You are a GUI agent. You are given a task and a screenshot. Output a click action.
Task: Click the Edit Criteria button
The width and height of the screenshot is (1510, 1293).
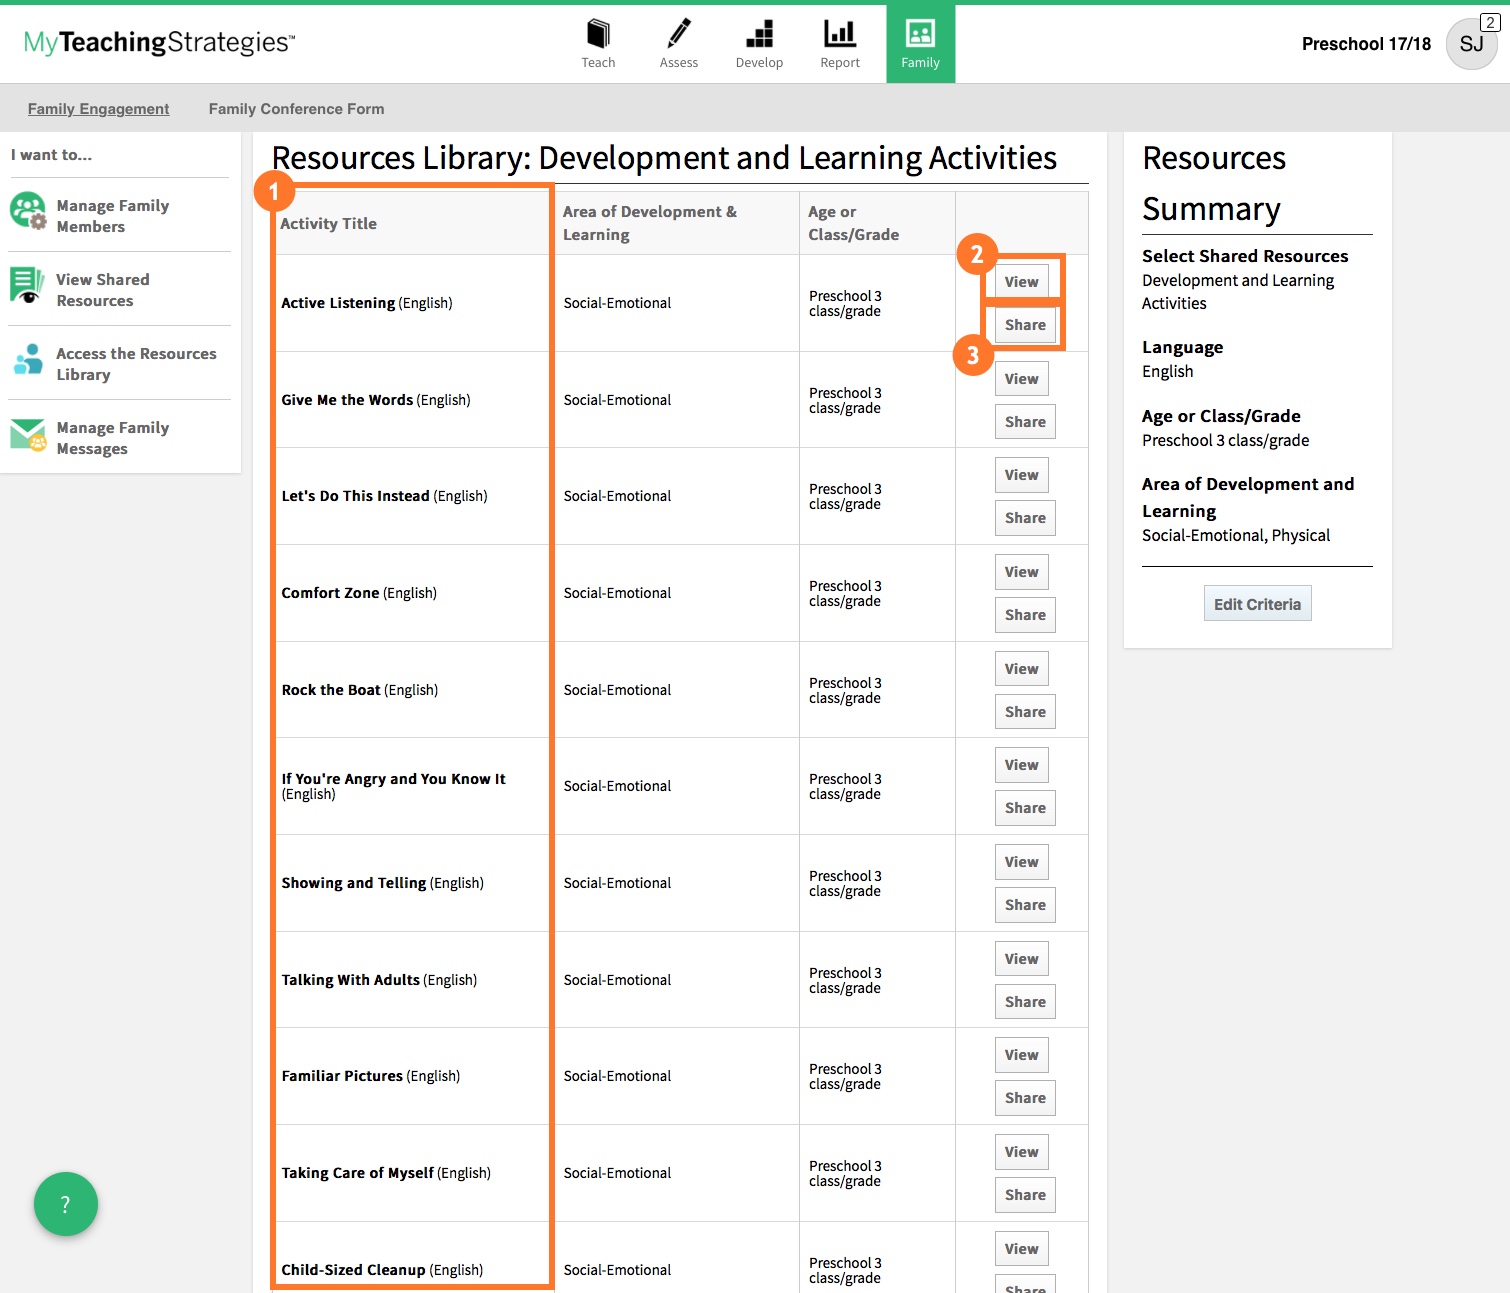(x=1257, y=604)
